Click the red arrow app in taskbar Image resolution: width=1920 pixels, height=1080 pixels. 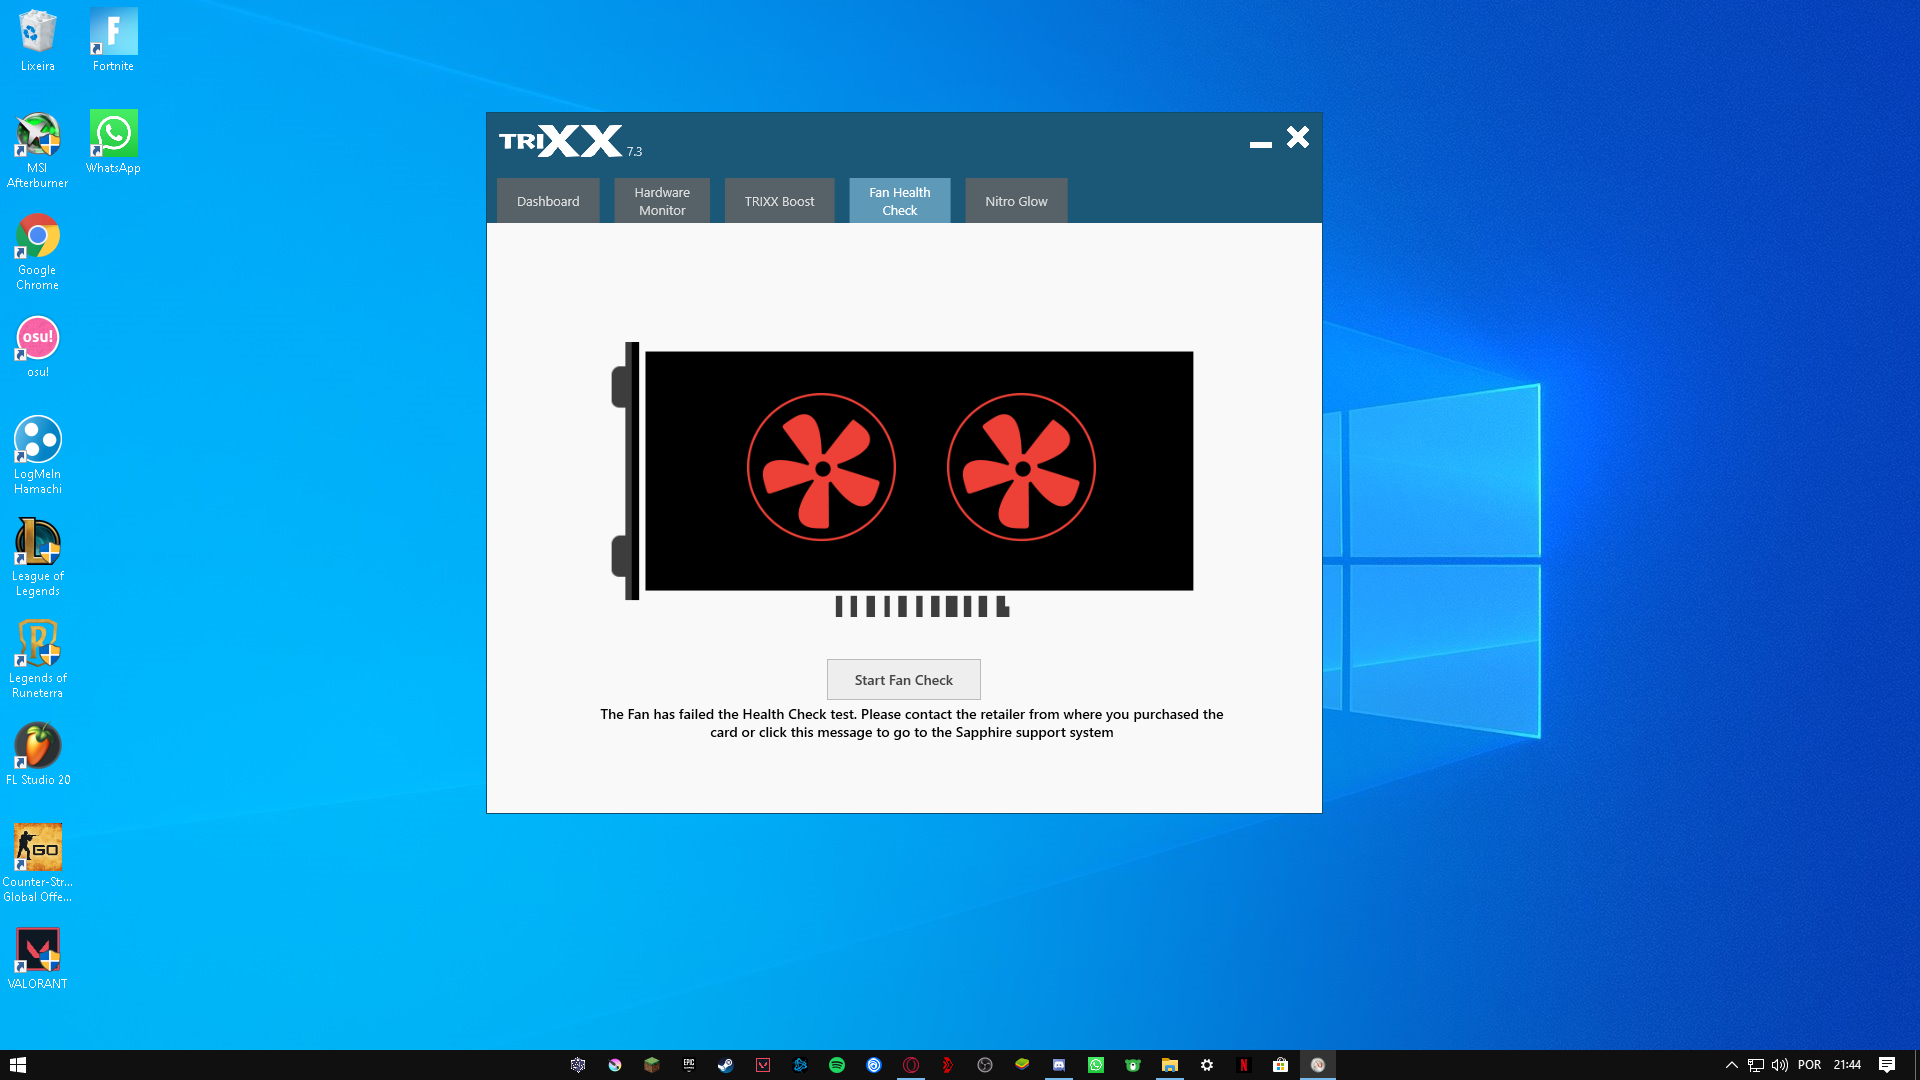click(x=948, y=1065)
